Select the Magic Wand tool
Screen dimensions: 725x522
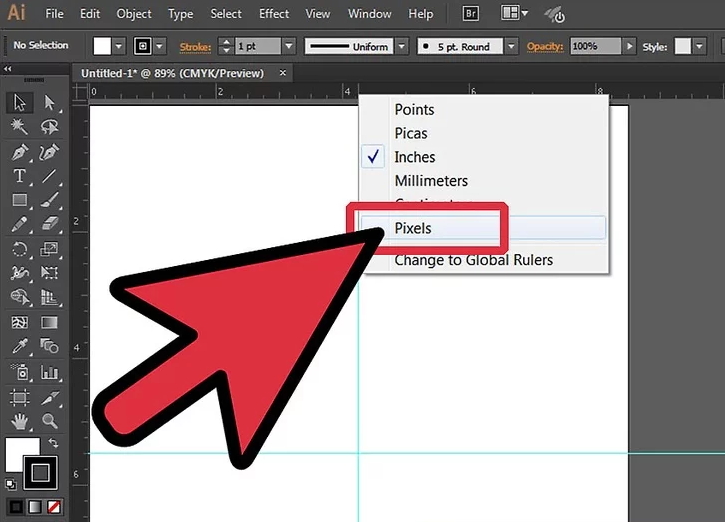(x=19, y=127)
